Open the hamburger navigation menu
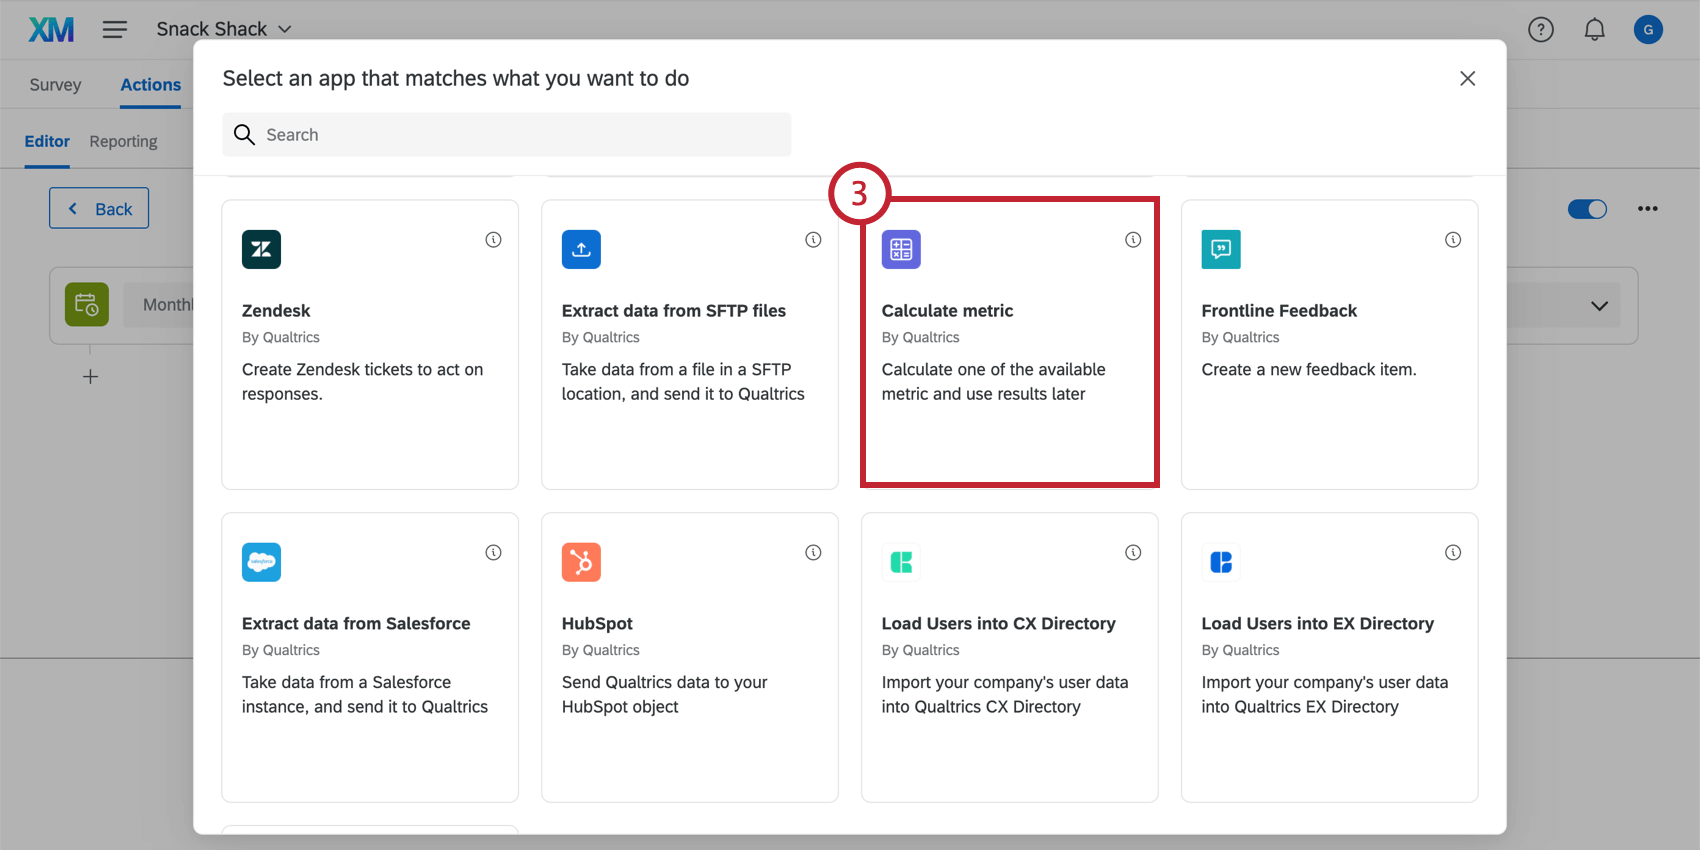Image resolution: width=1700 pixels, height=850 pixels. pos(115,29)
